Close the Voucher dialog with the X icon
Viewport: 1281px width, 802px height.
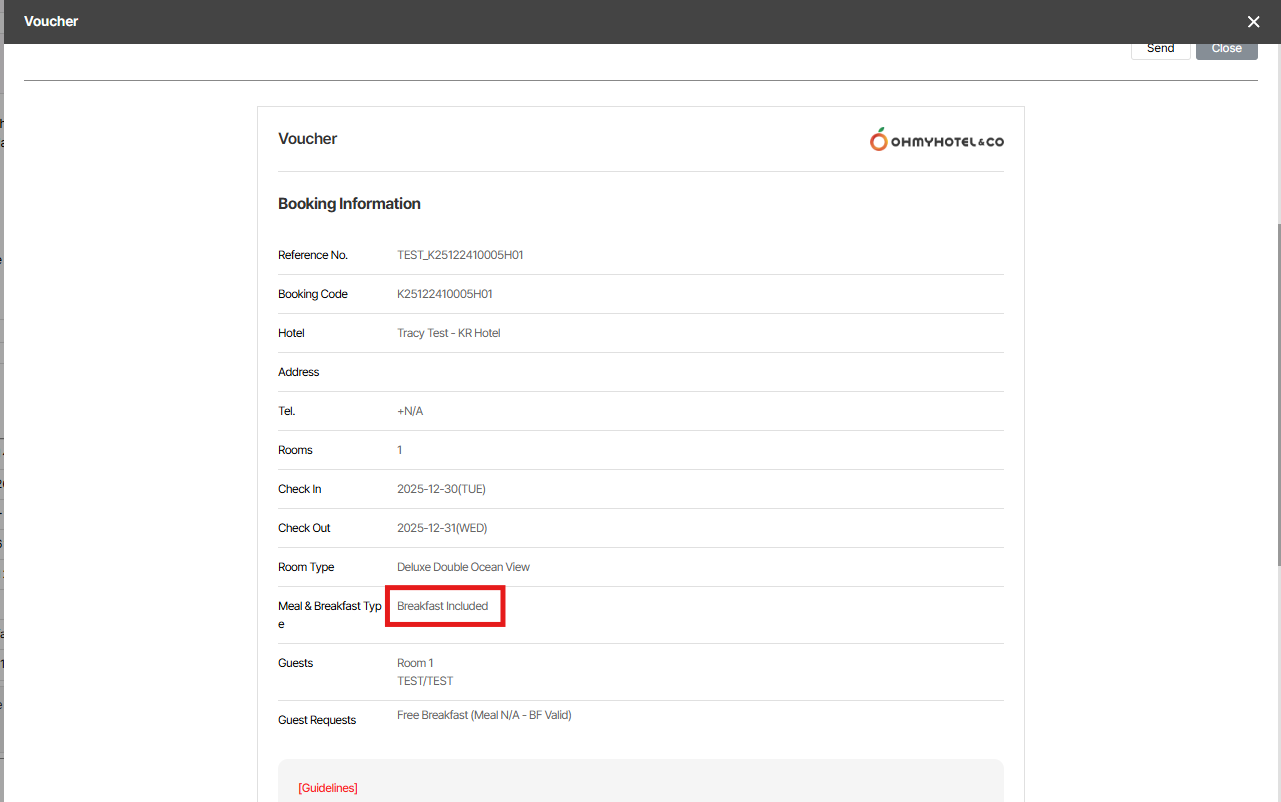[1253, 22]
